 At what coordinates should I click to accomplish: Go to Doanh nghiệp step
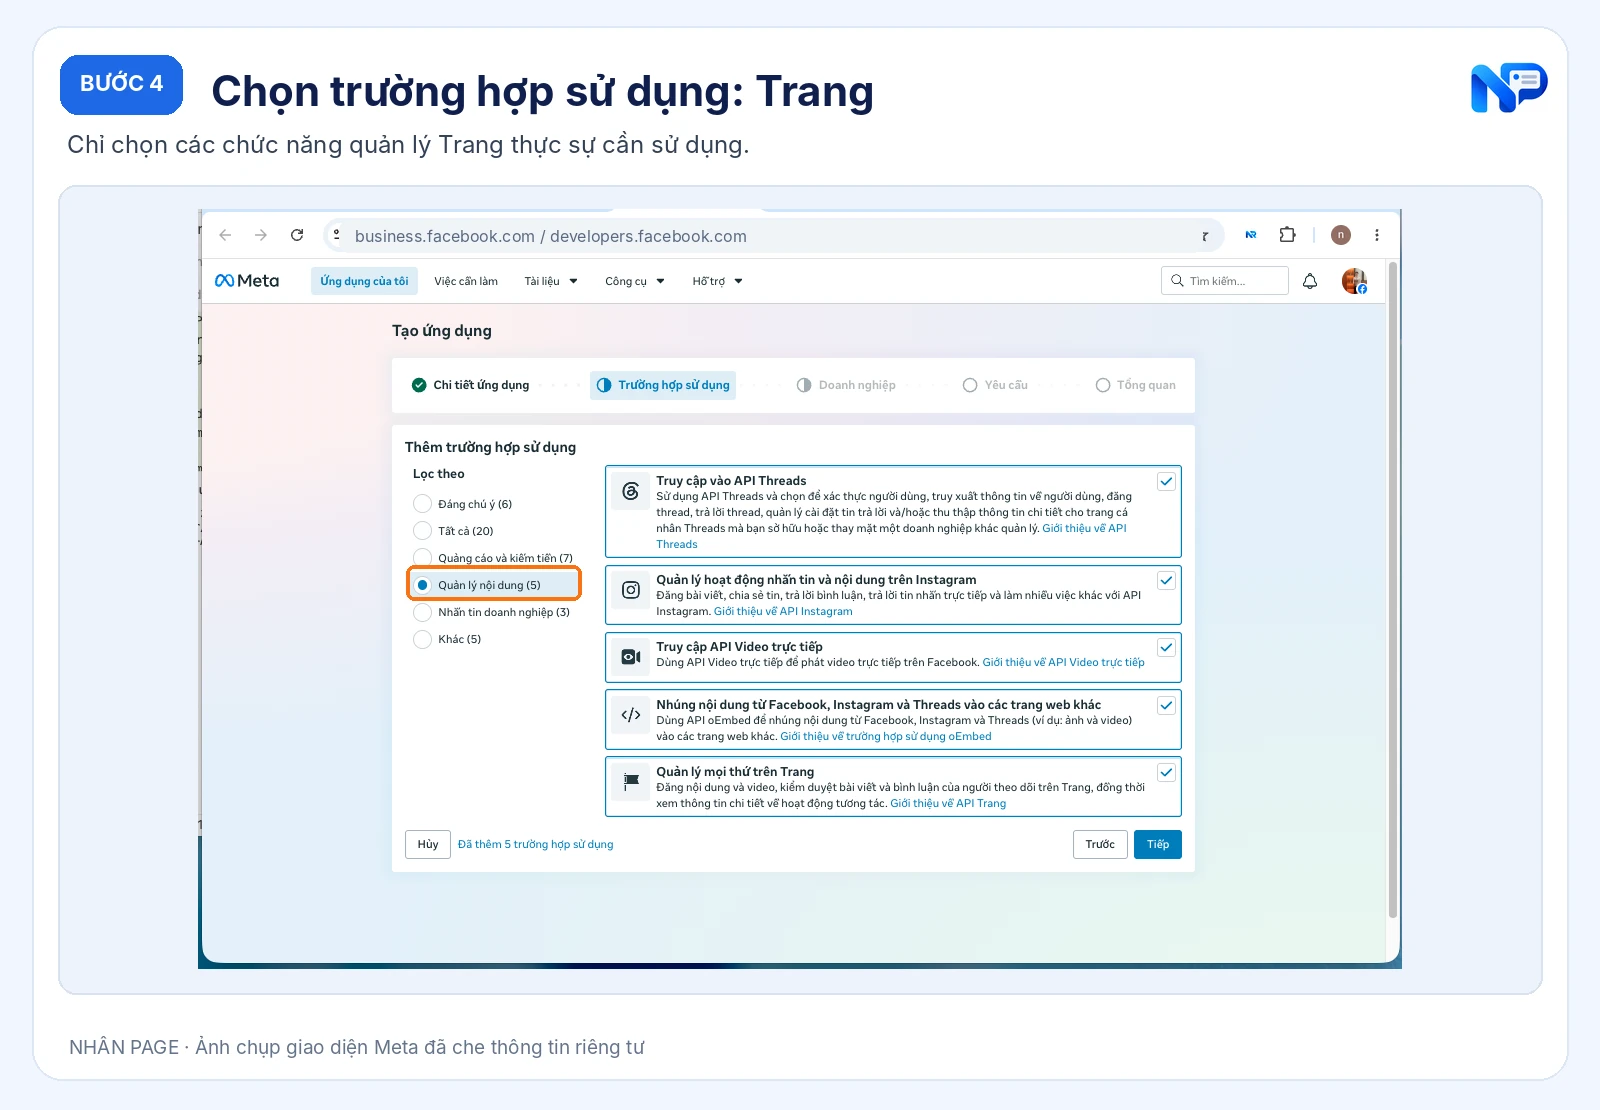(846, 385)
